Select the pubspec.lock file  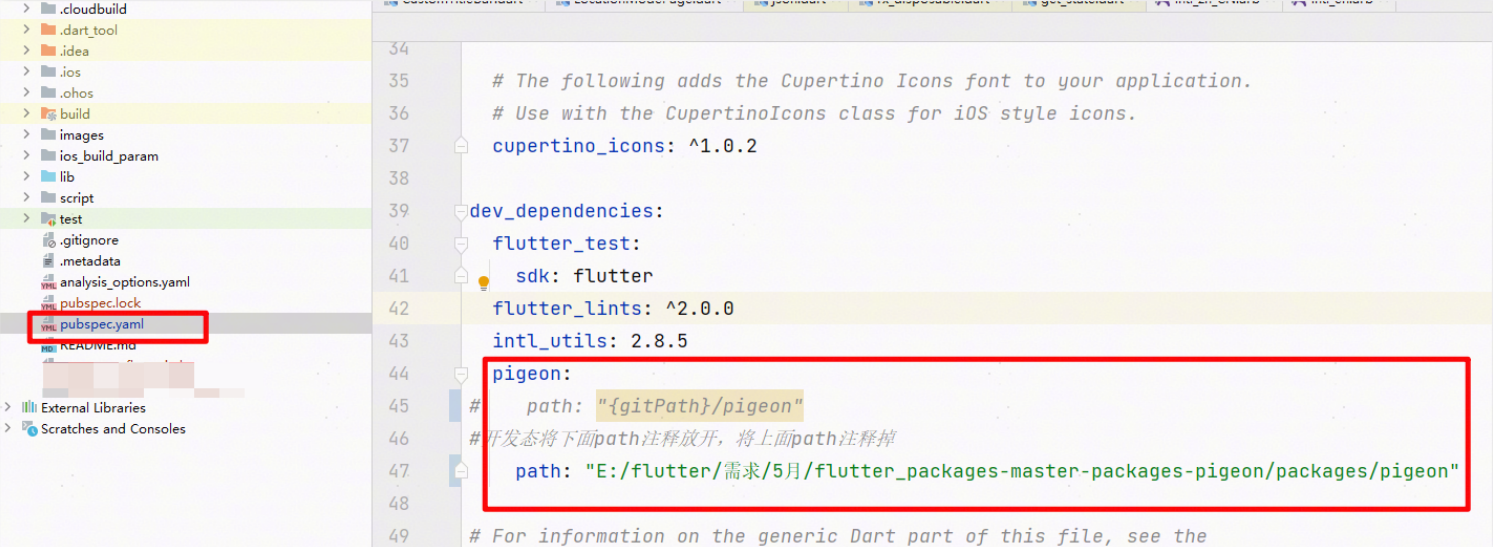(100, 303)
